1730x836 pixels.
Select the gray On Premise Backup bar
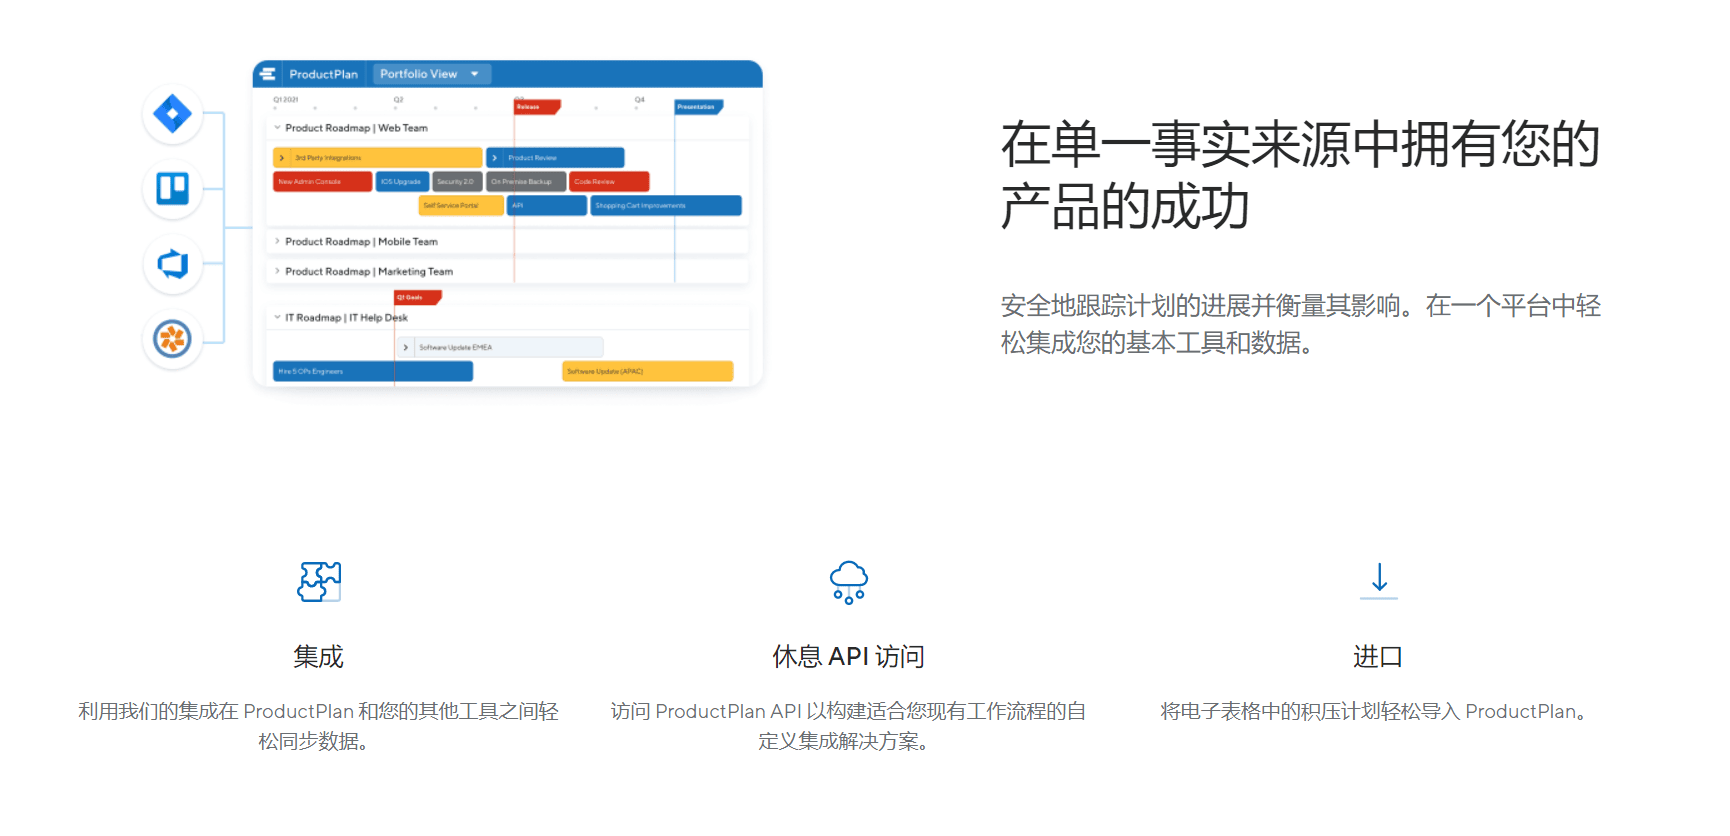[x=526, y=182]
